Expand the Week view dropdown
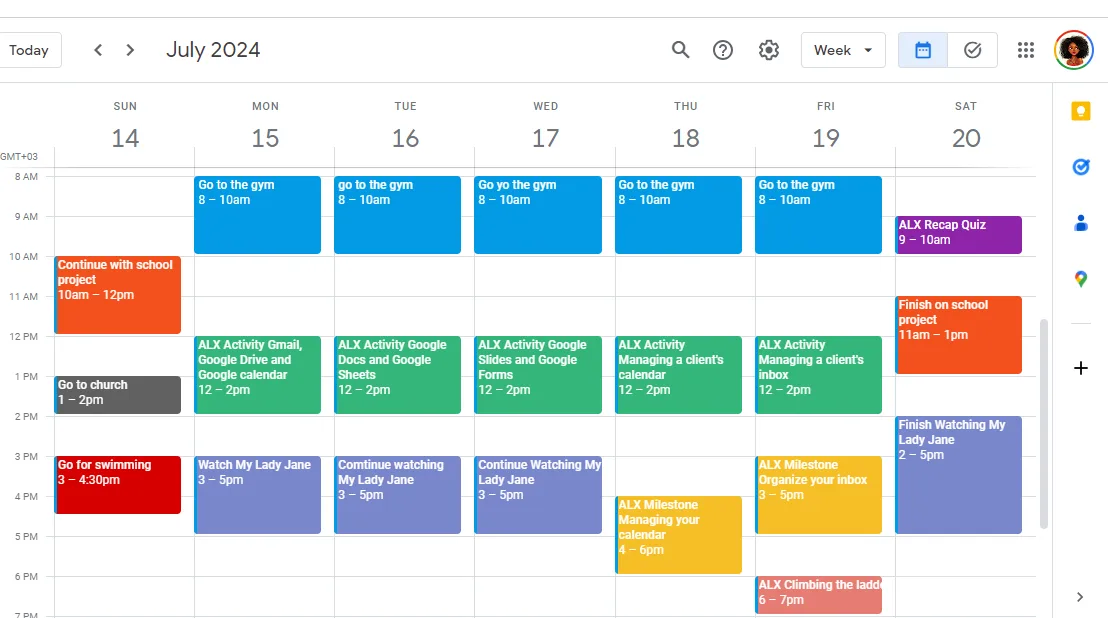1108x618 pixels. (843, 50)
